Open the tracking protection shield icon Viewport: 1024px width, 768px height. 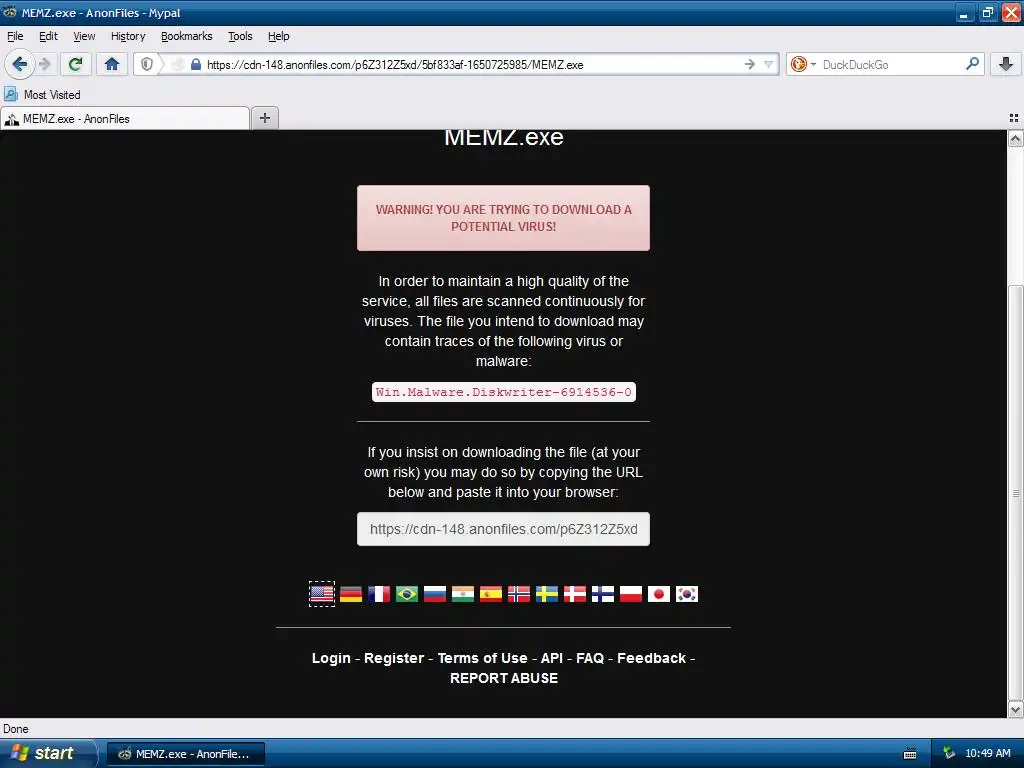[147, 64]
